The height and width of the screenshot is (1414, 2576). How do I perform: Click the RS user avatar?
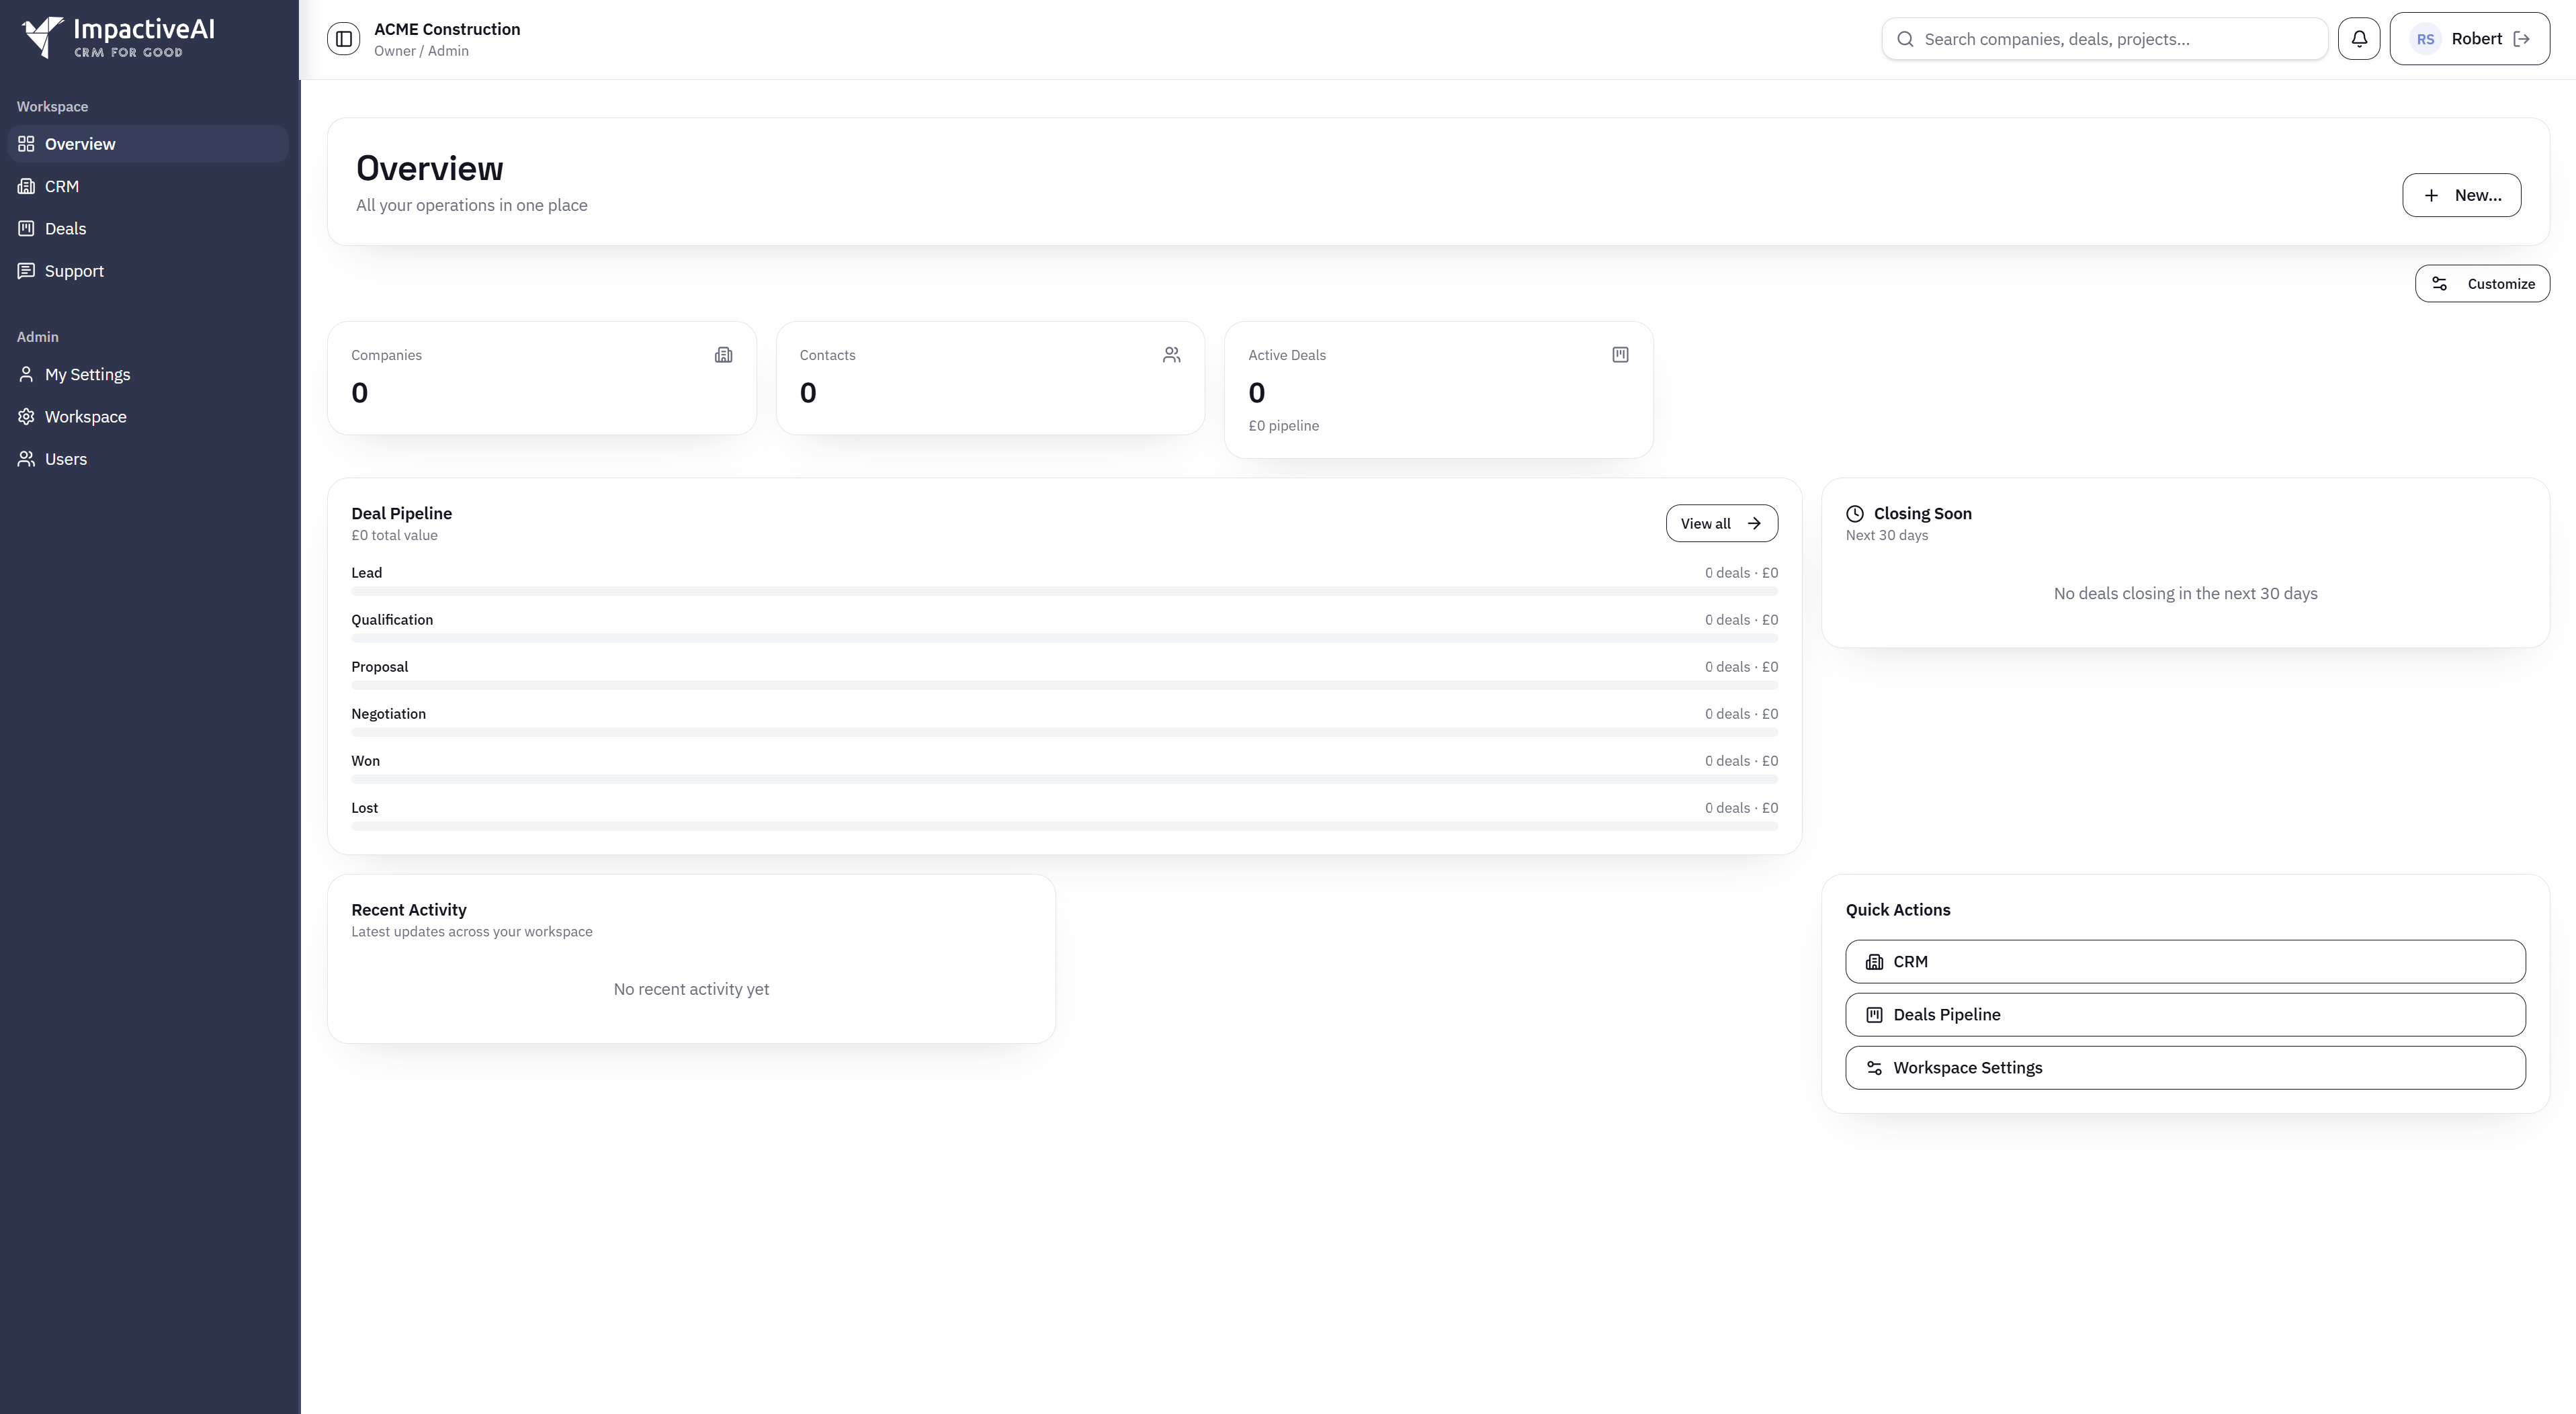[2425, 39]
